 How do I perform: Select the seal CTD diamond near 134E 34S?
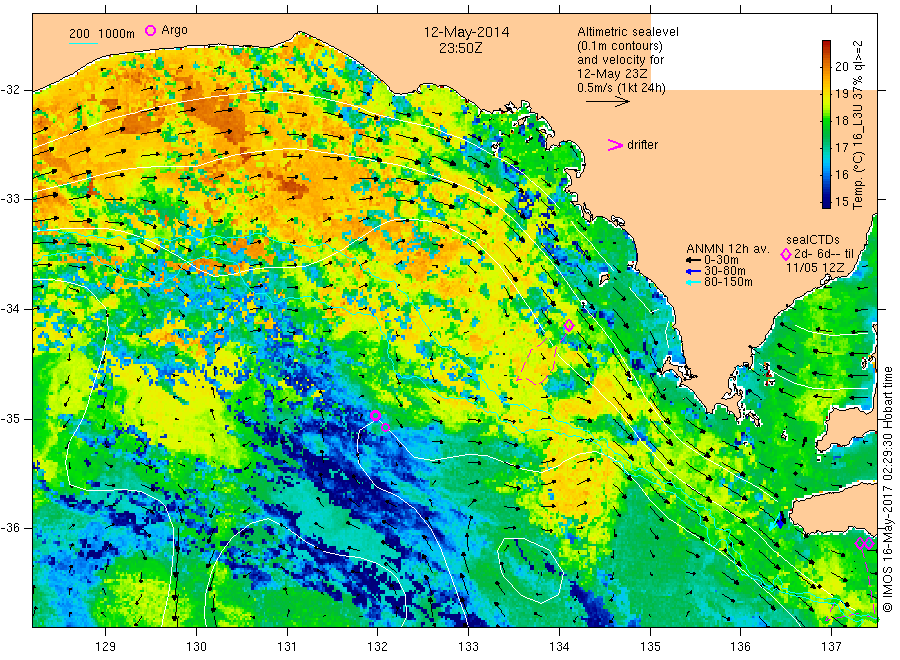coord(569,326)
